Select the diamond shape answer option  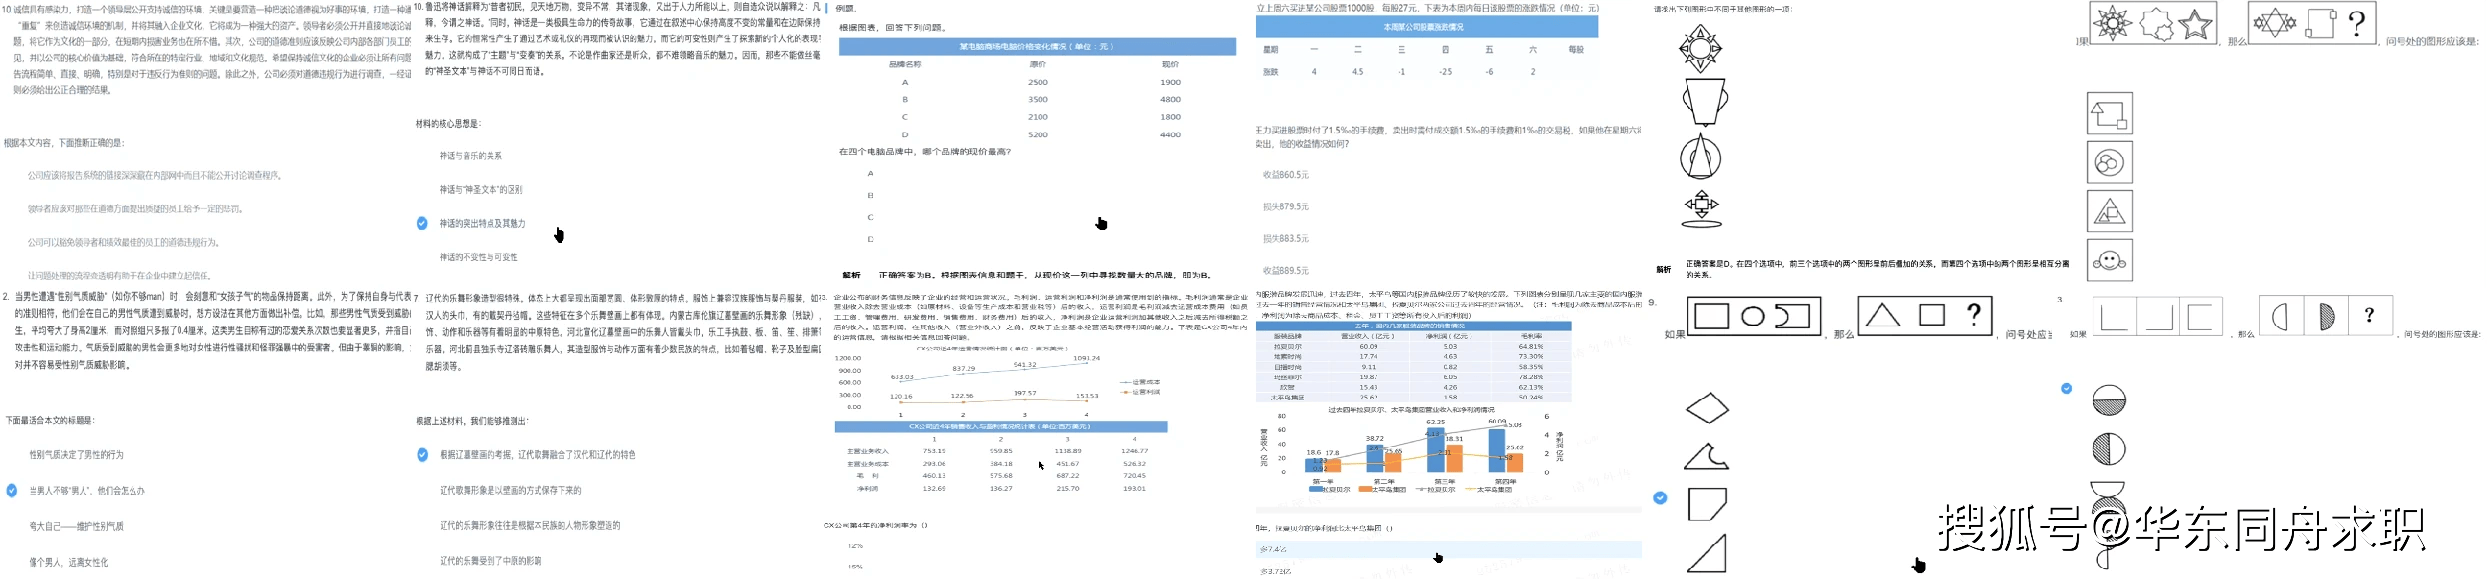[1707, 408]
